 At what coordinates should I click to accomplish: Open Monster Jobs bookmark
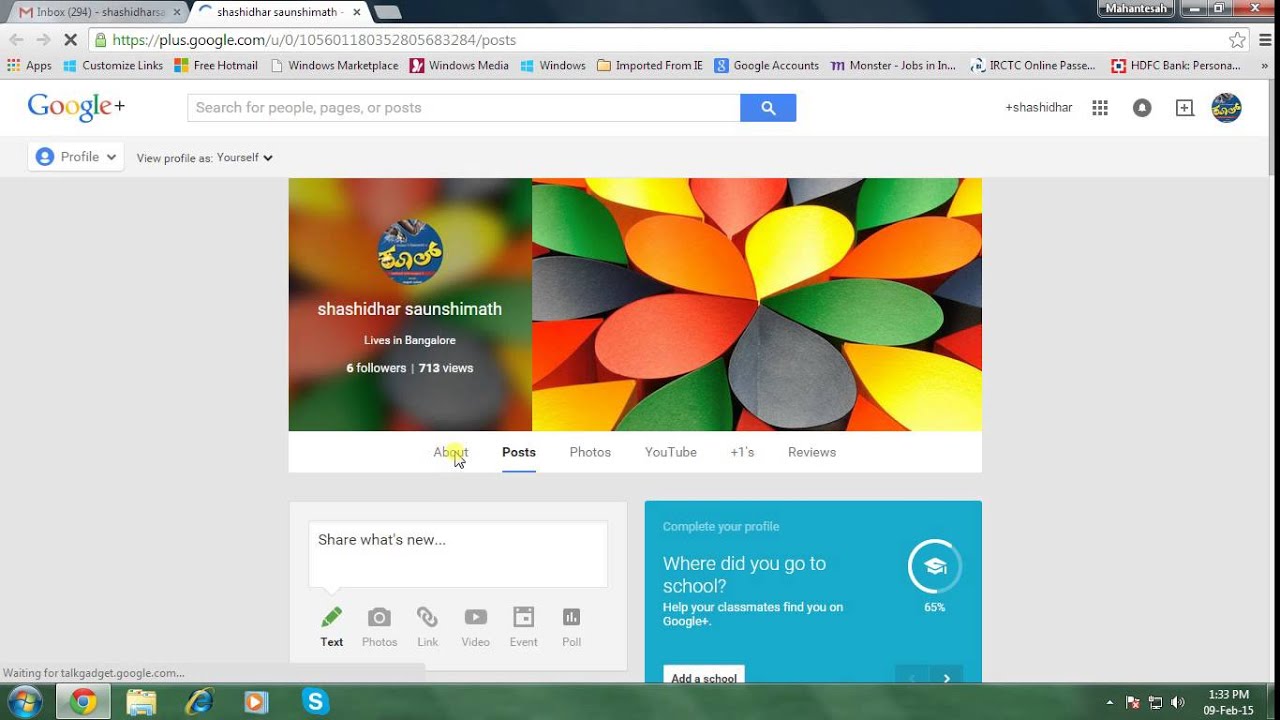894,65
